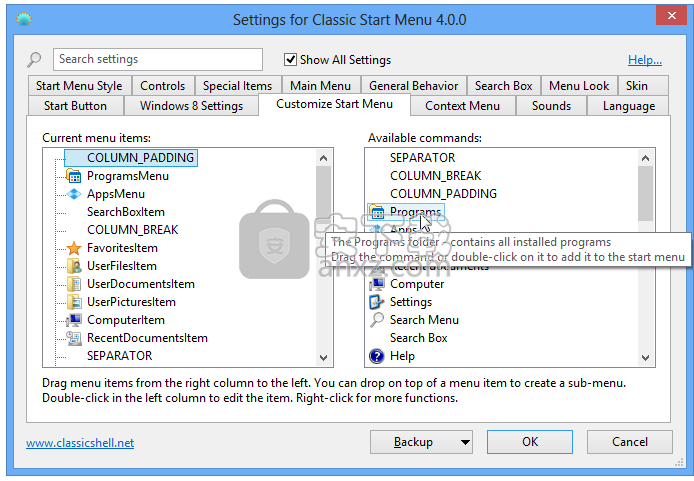Click the UserPicturesItem folder icon
The height and width of the screenshot is (481, 694).
pyautogui.click(x=74, y=302)
